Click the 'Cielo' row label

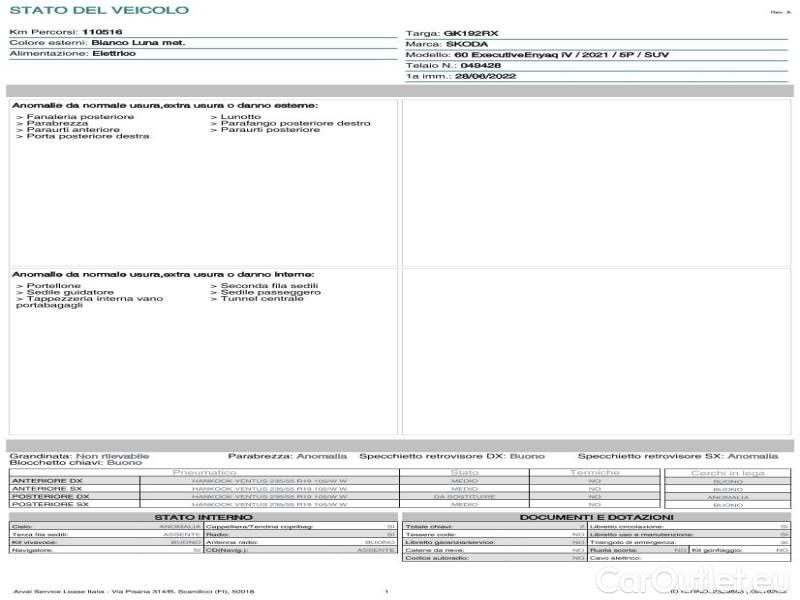coord(22,527)
